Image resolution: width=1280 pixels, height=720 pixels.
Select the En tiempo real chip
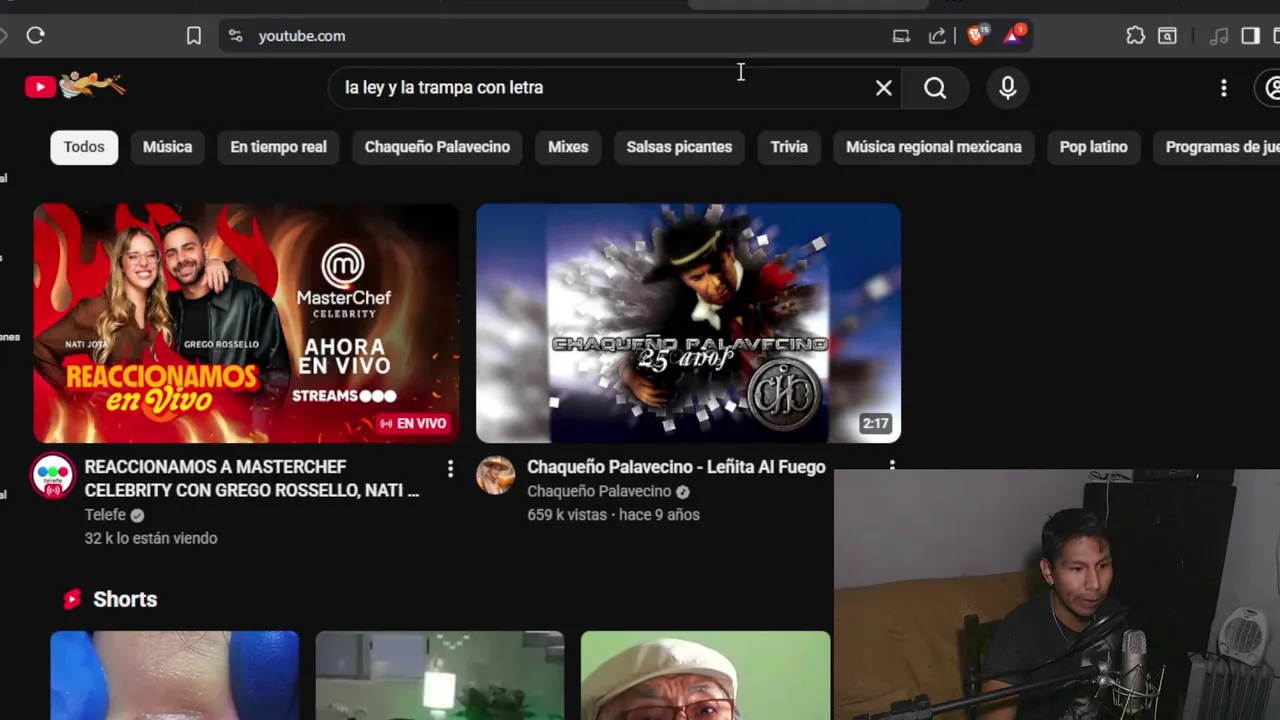(x=278, y=147)
